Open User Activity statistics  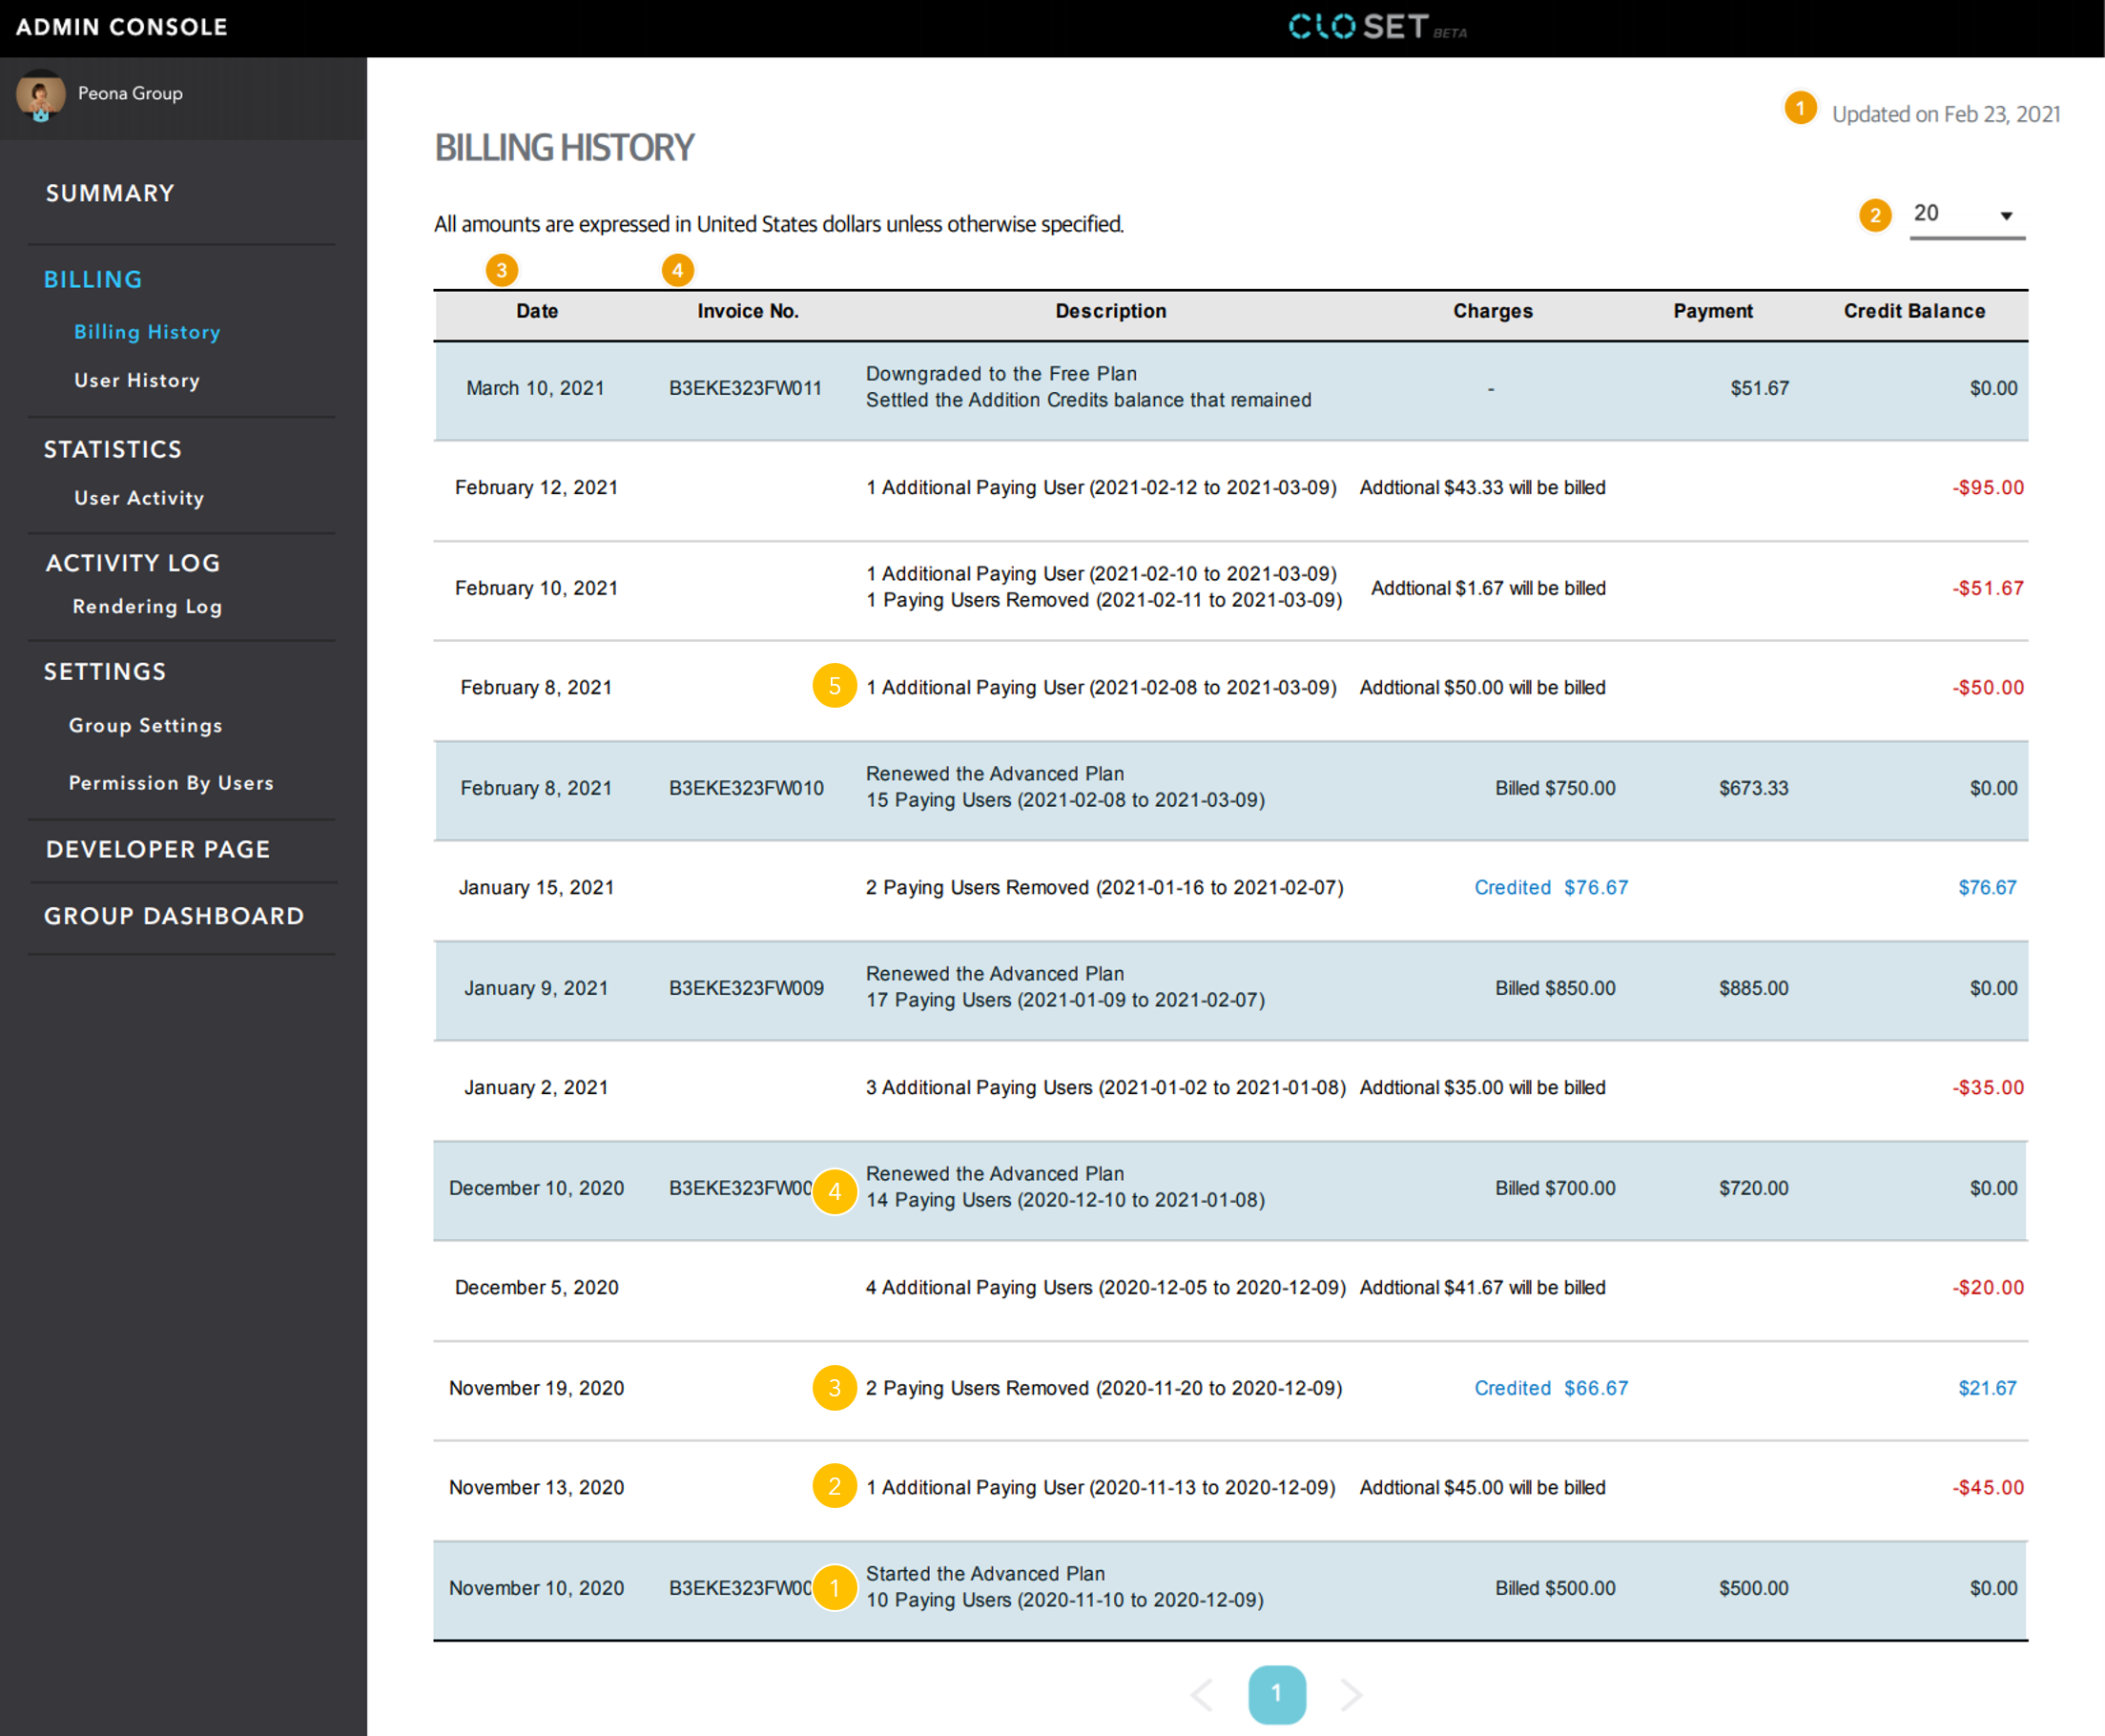139,498
